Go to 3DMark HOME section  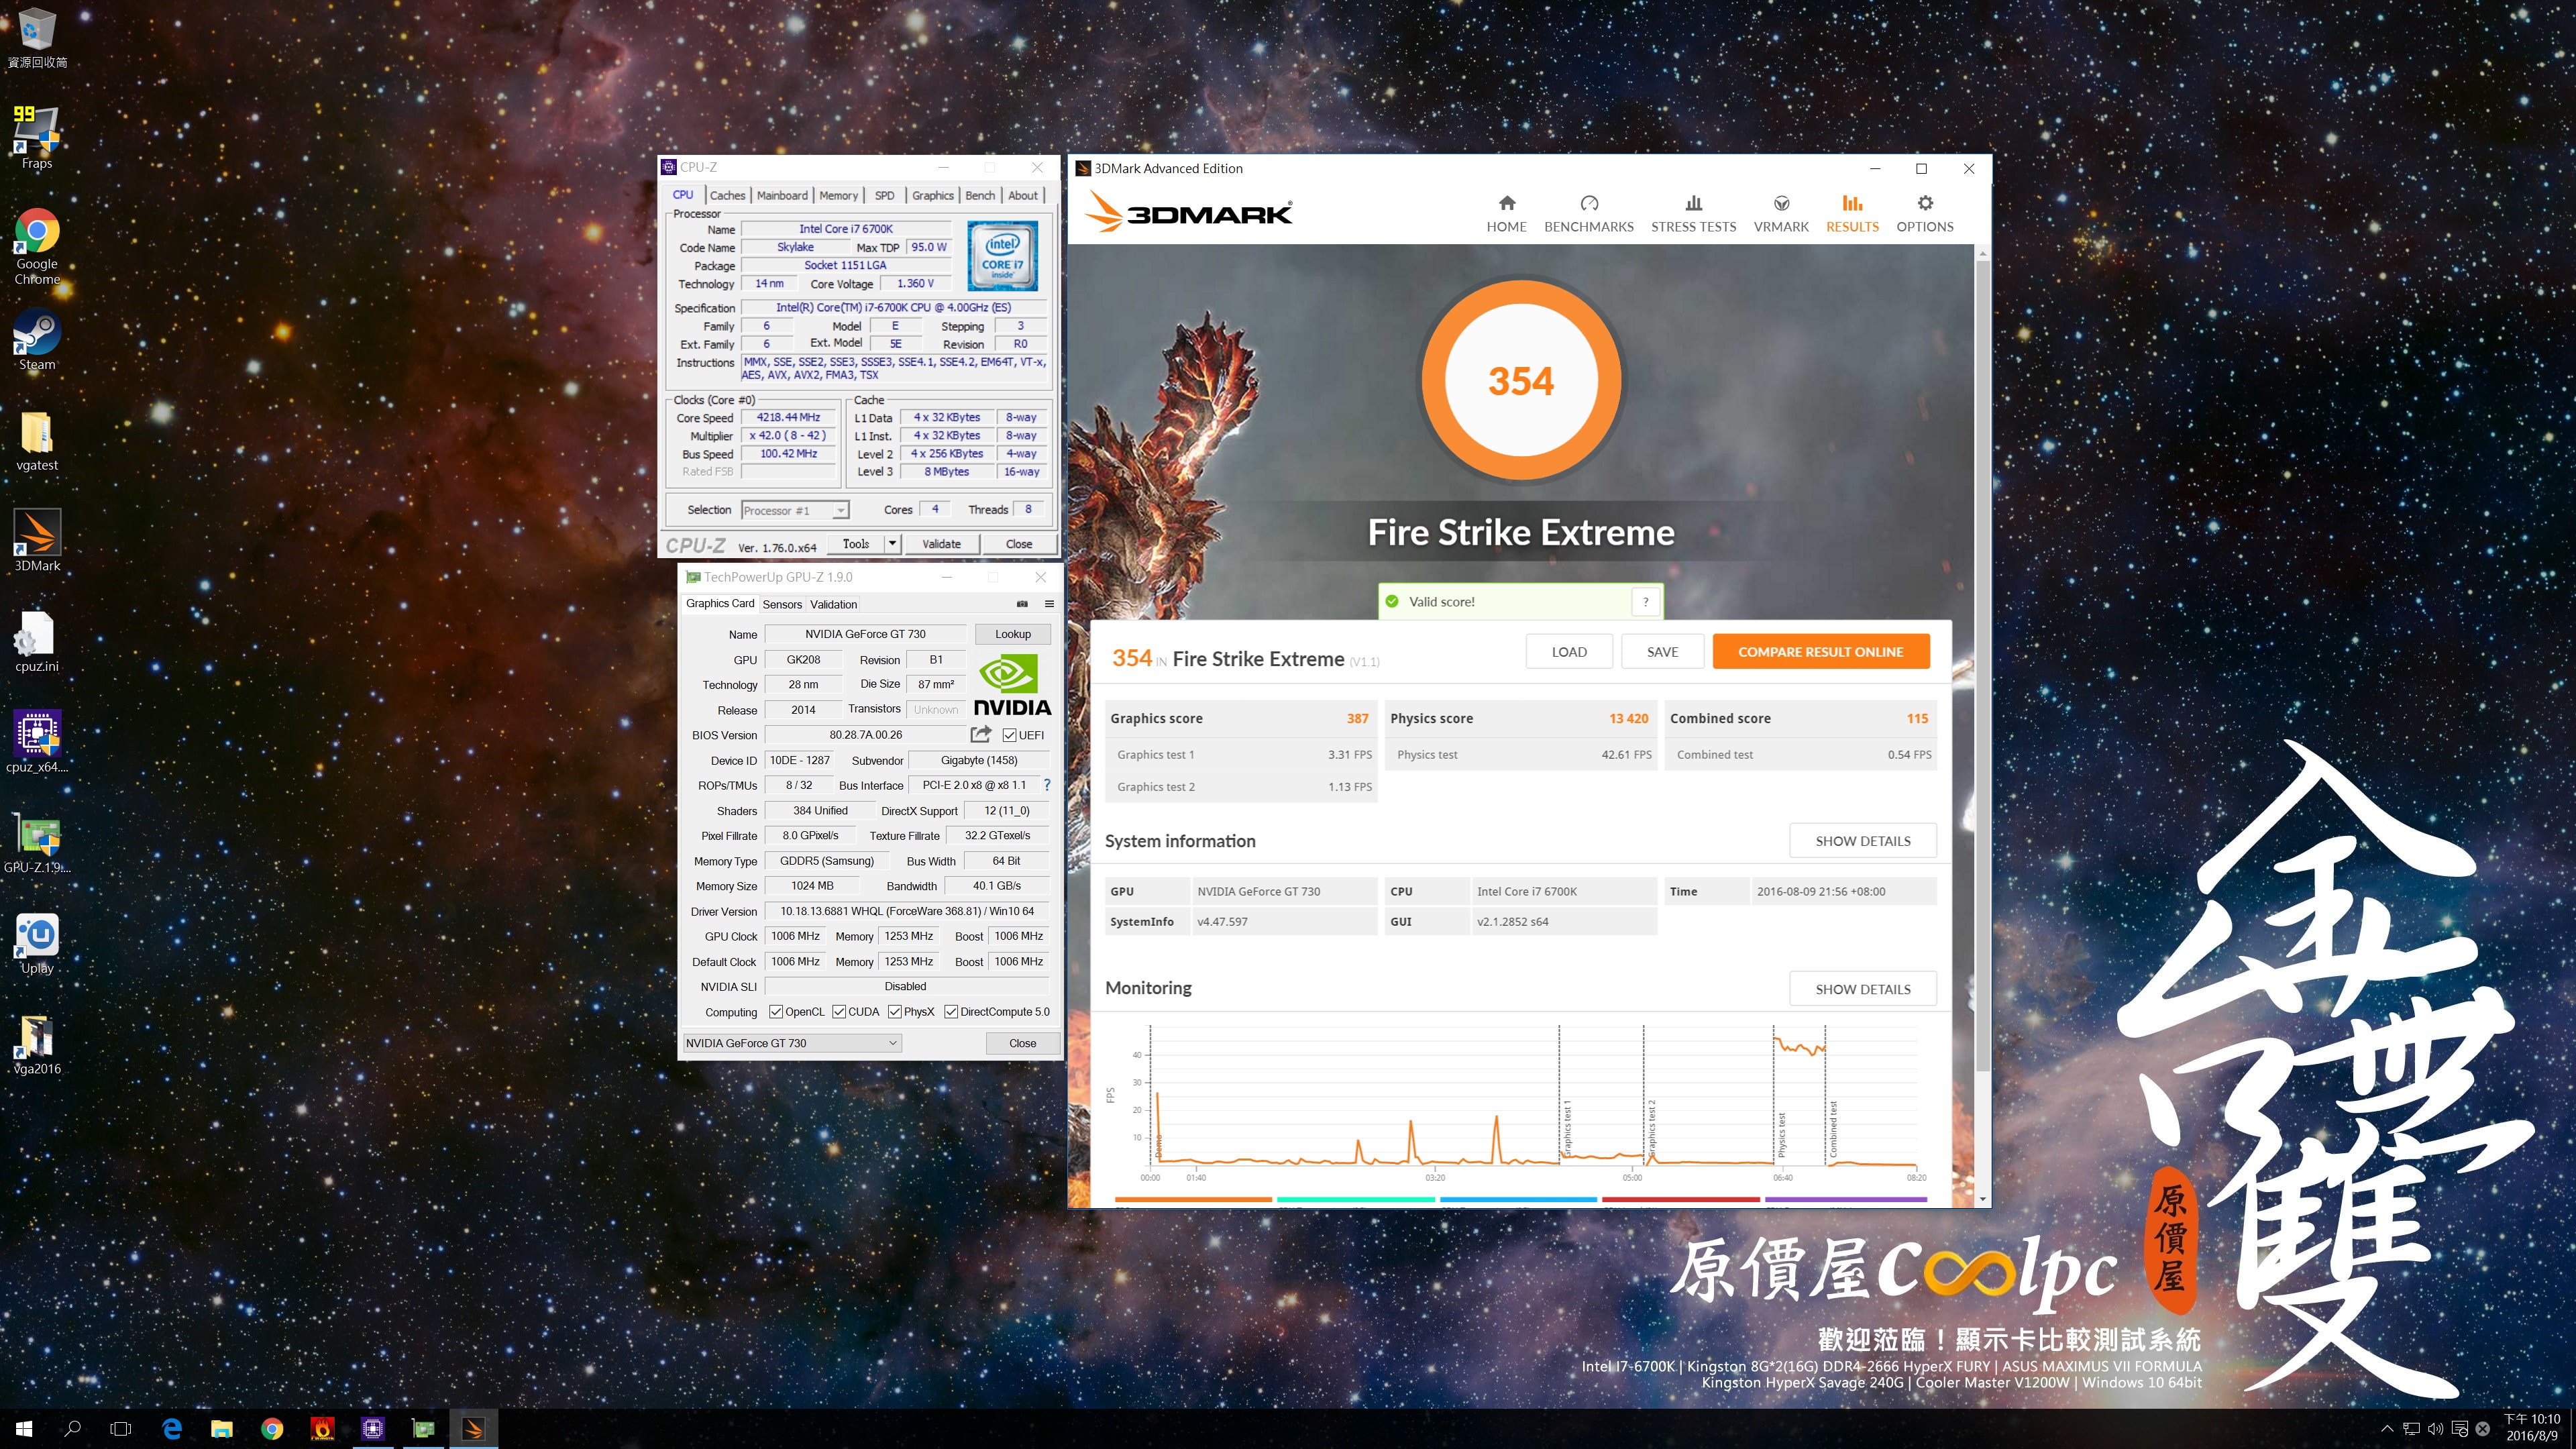coord(1506,214)
